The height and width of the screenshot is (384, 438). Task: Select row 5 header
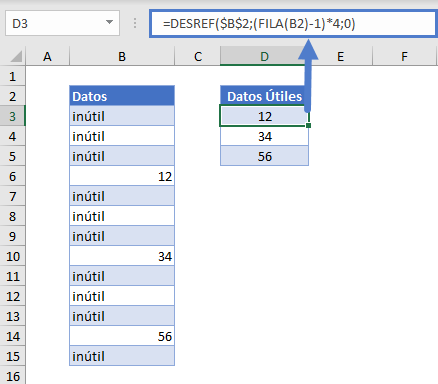coord(13,156)
